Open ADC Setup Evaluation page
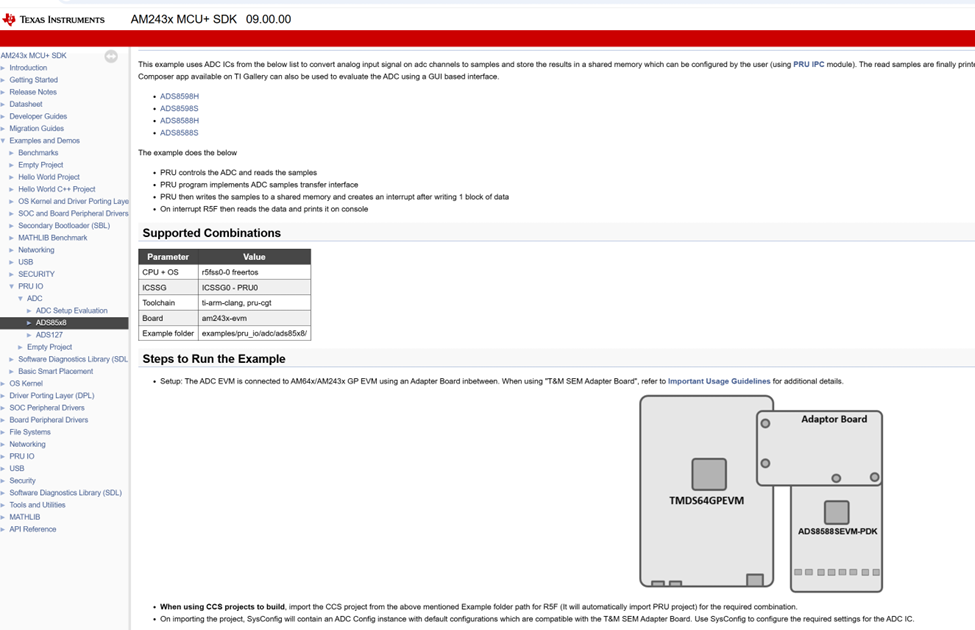This screenshot has width=975, height=630. [72, 310]
